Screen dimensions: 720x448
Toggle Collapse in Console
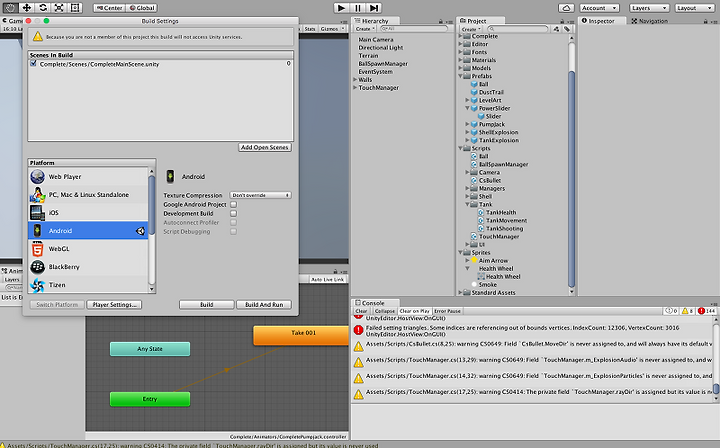click(x=385, y=311)
